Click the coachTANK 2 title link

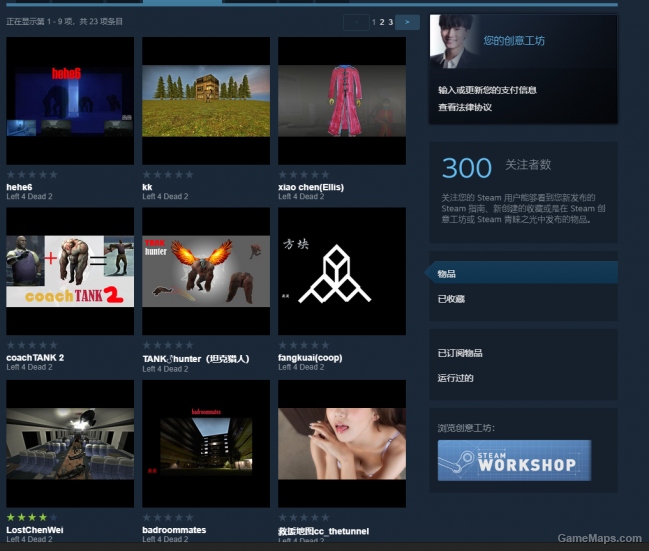coord(35,358)
